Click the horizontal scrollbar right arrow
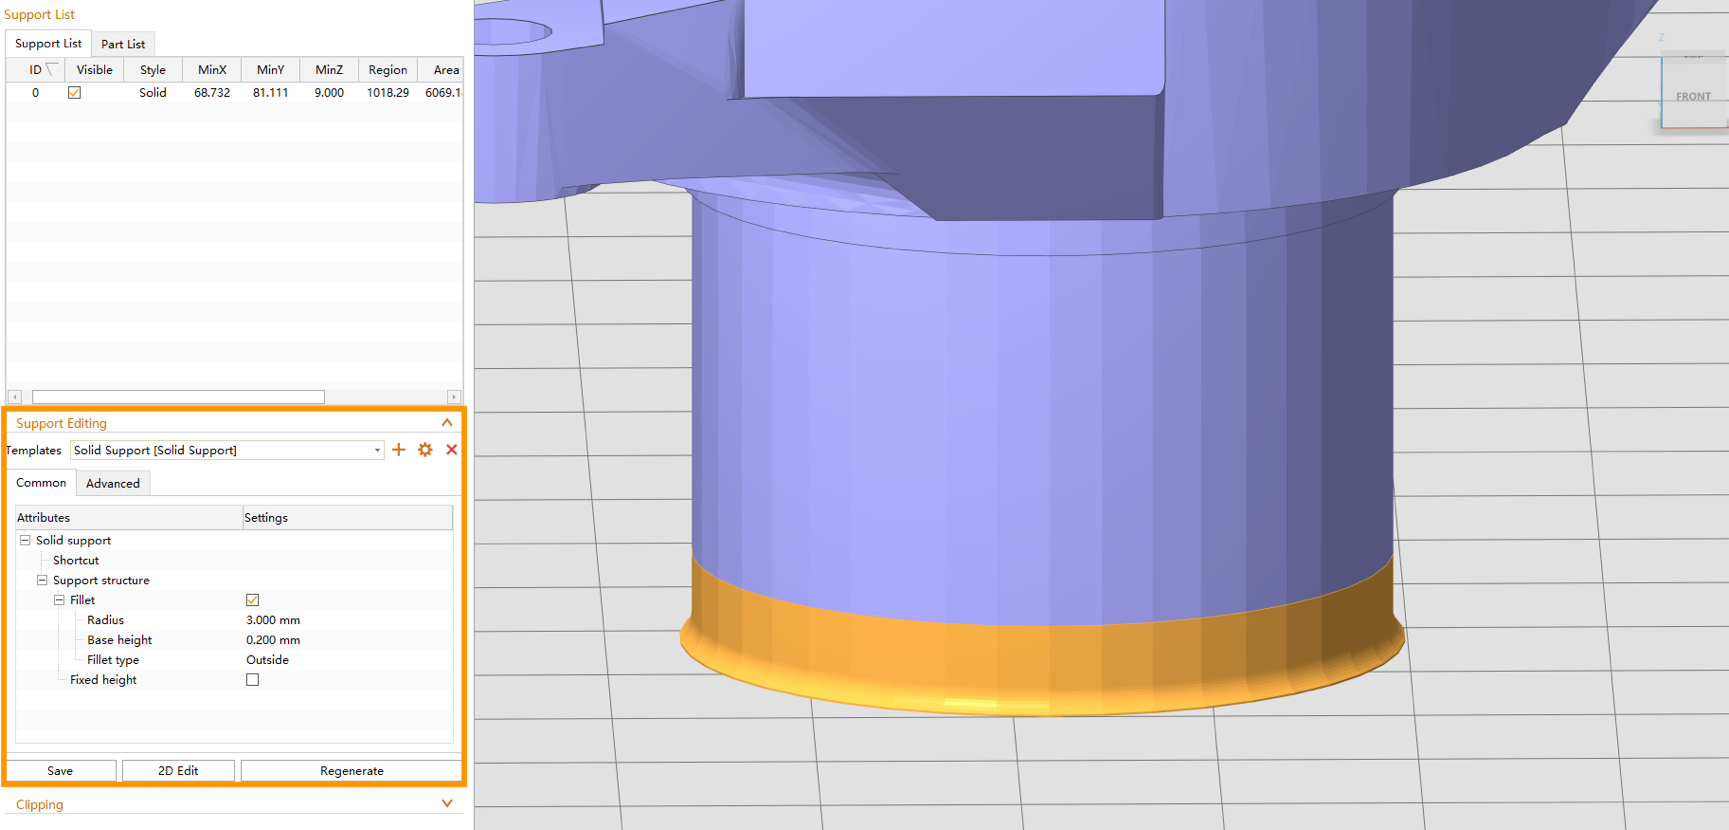 [x=454, y=397]
